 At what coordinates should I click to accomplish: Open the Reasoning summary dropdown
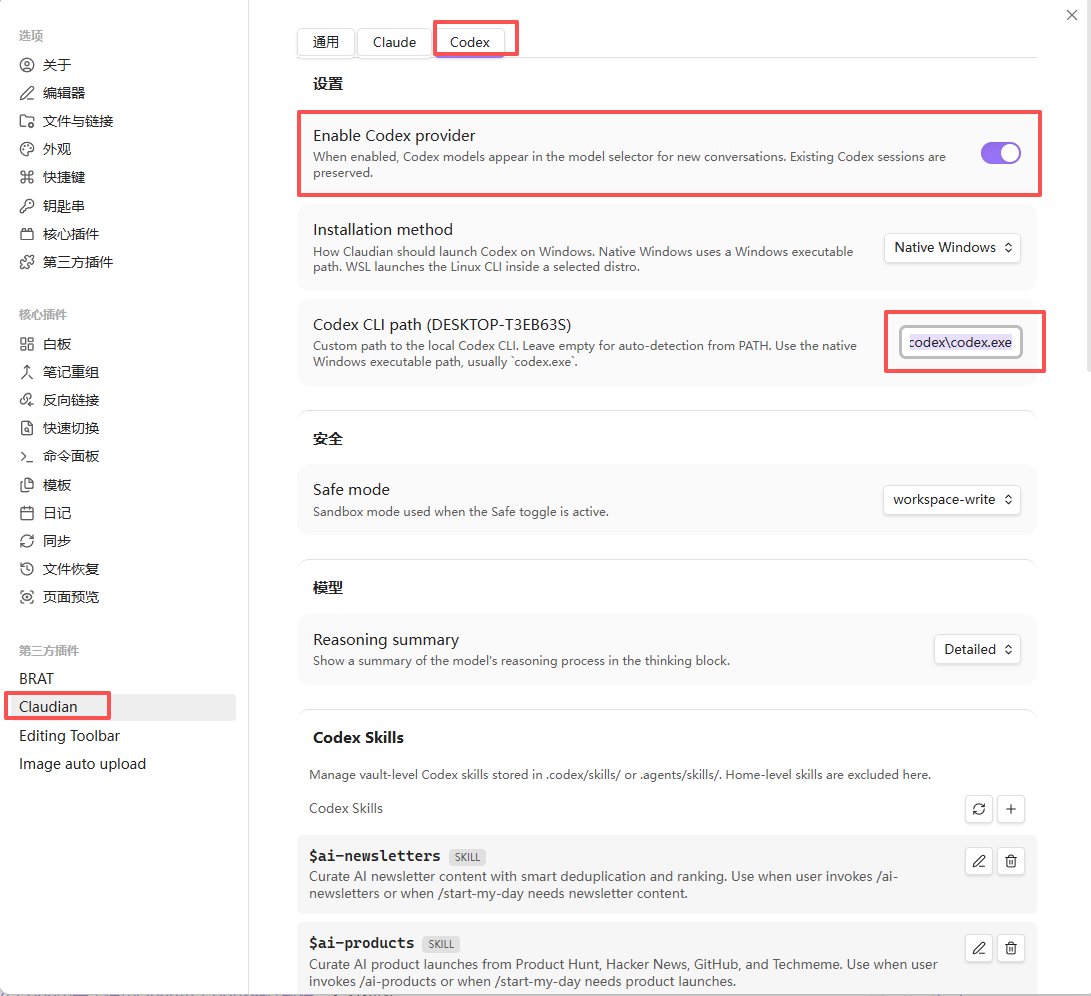point(977,649)
